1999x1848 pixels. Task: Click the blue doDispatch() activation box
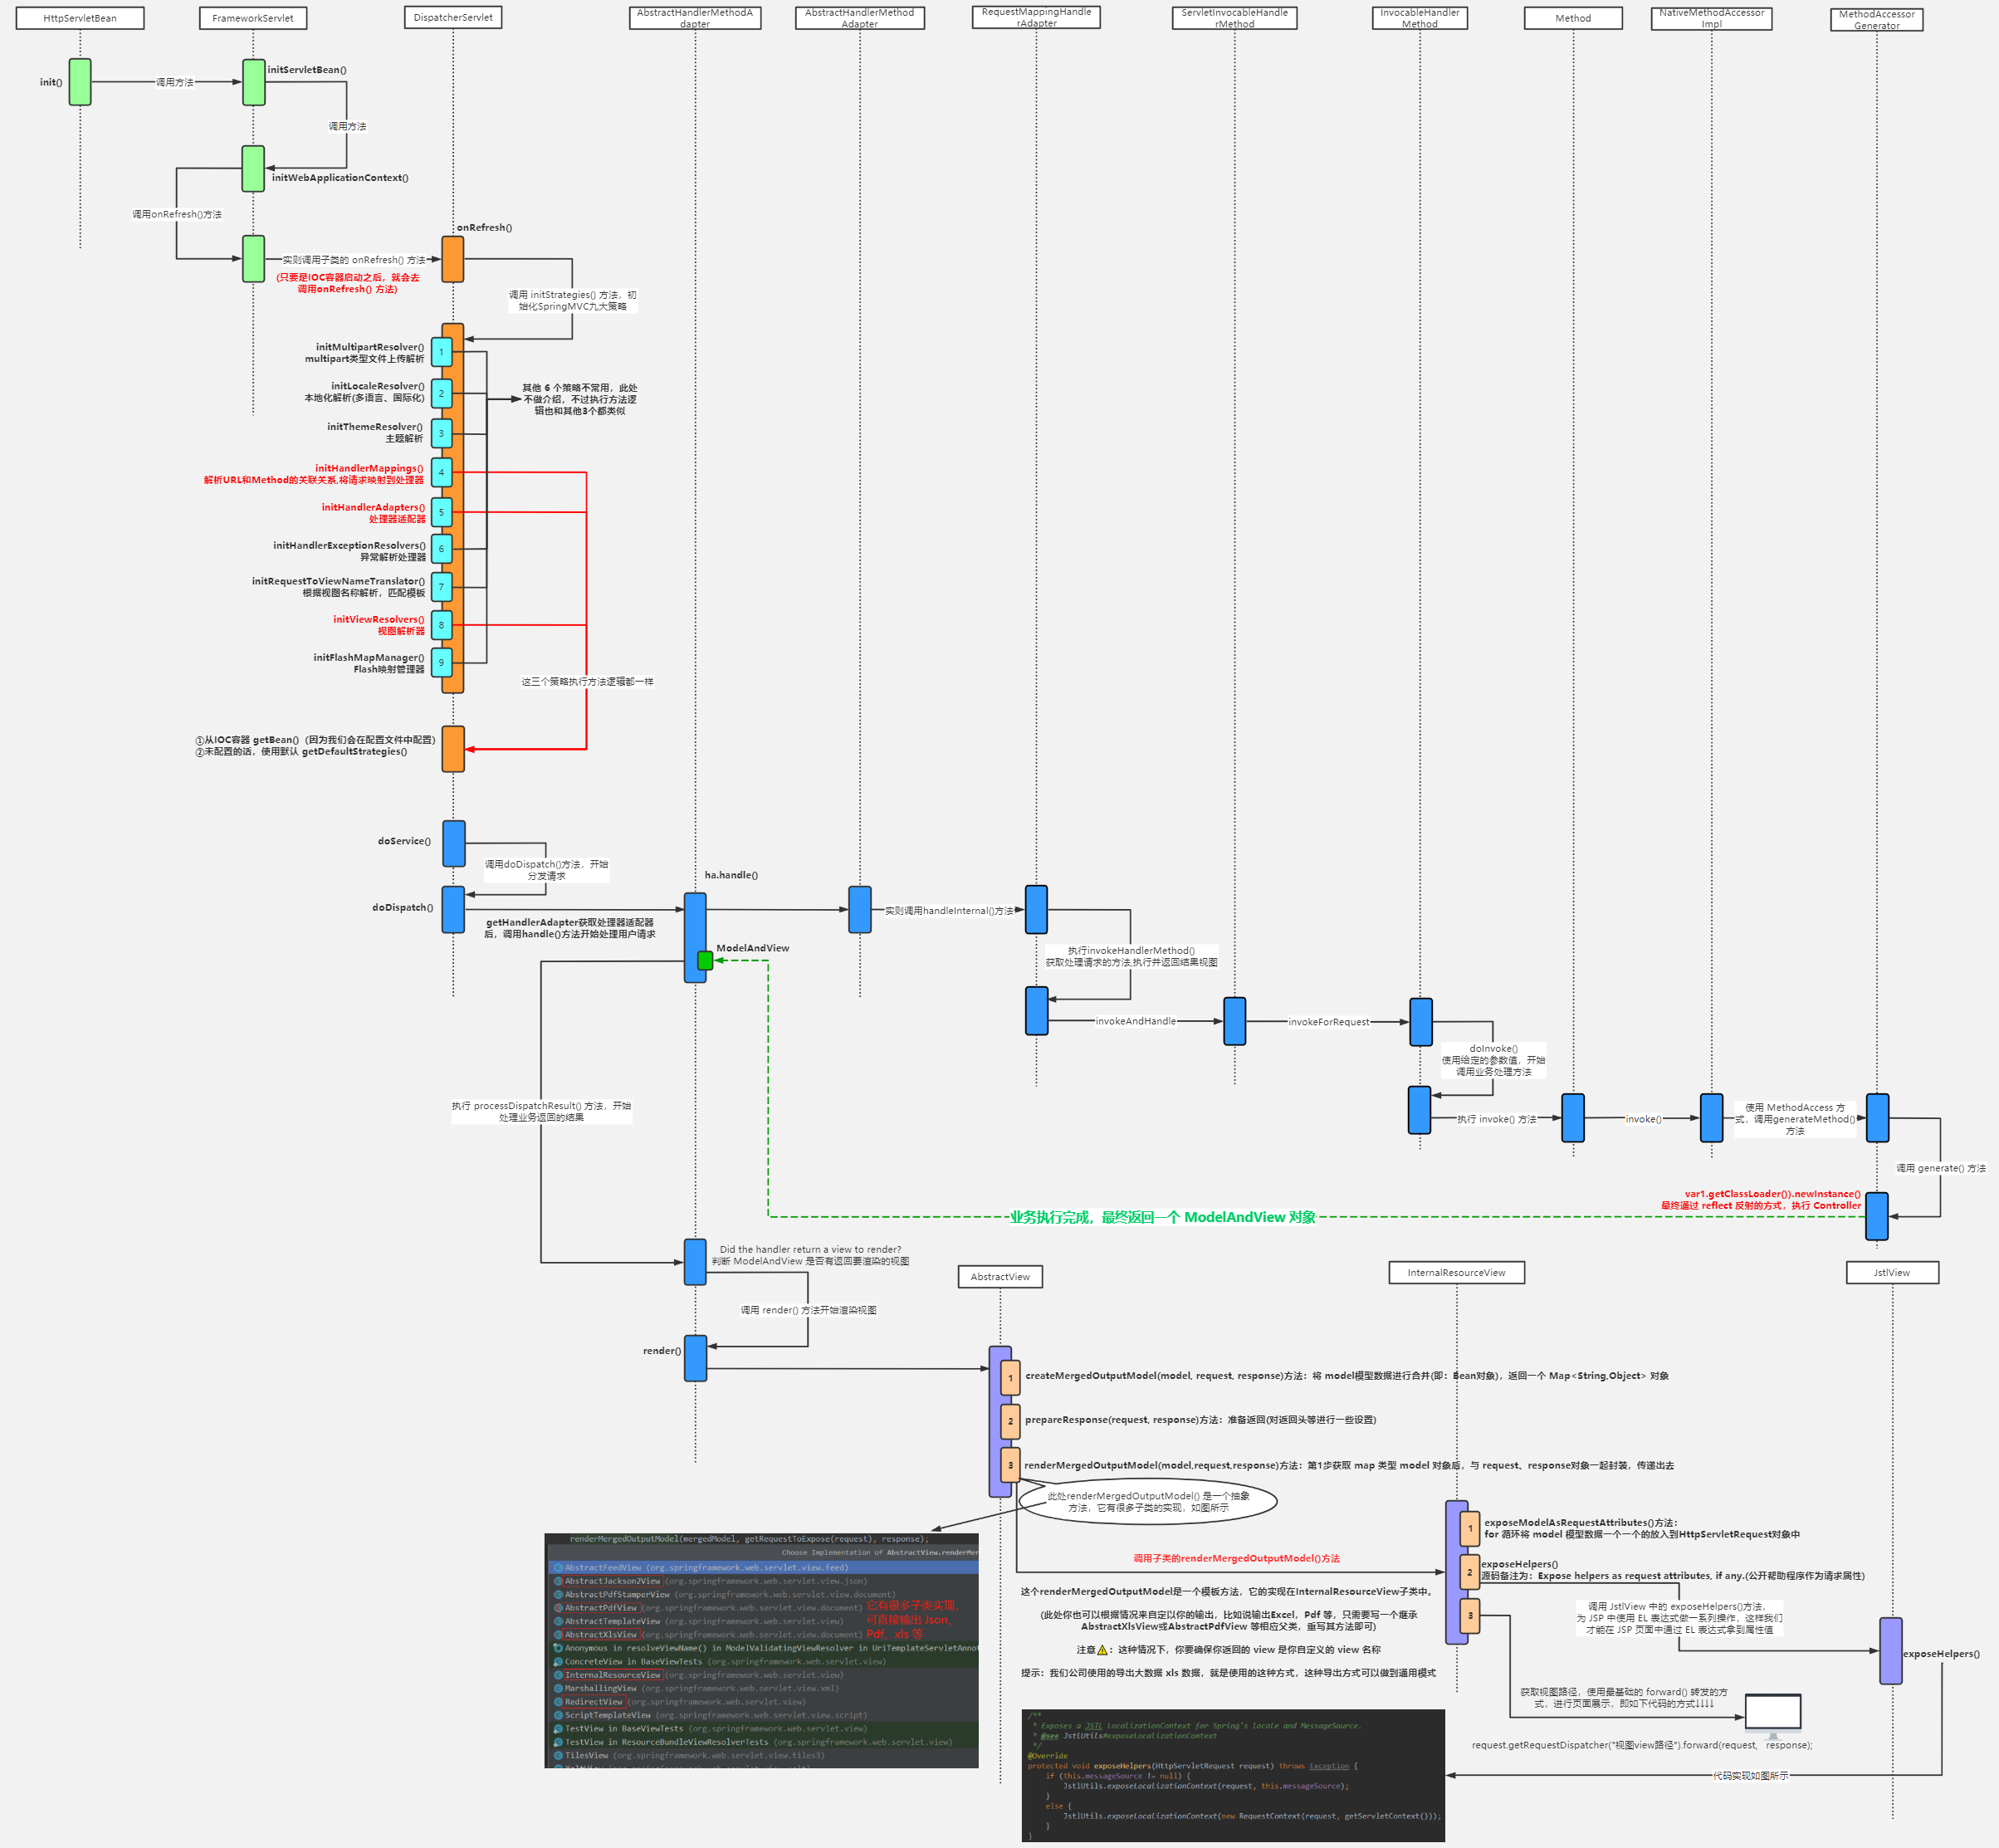pyautogui.click(x=453, y=909)
